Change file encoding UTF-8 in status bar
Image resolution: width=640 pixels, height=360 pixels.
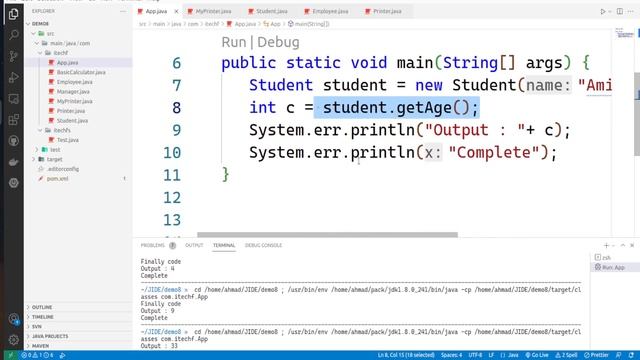pos(475,355)
